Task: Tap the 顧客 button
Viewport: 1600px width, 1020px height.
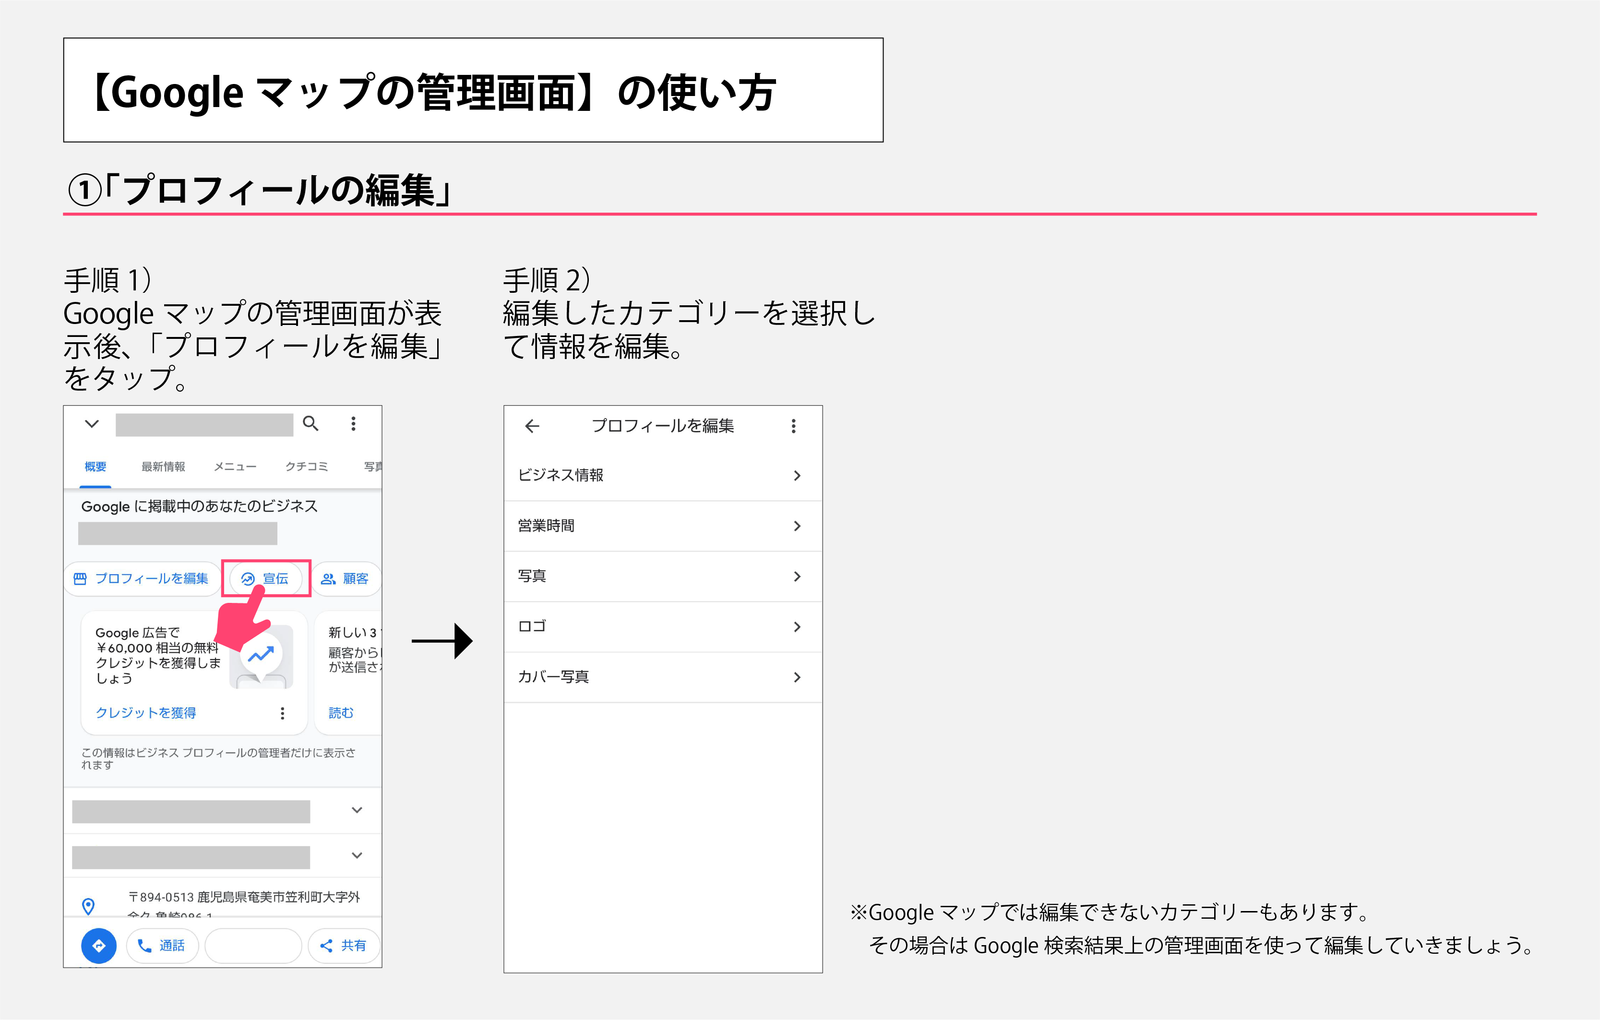Action: 345,579
